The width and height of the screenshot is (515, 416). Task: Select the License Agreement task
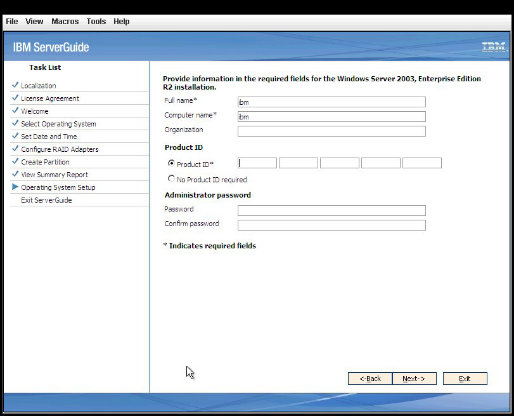point(50,98)
